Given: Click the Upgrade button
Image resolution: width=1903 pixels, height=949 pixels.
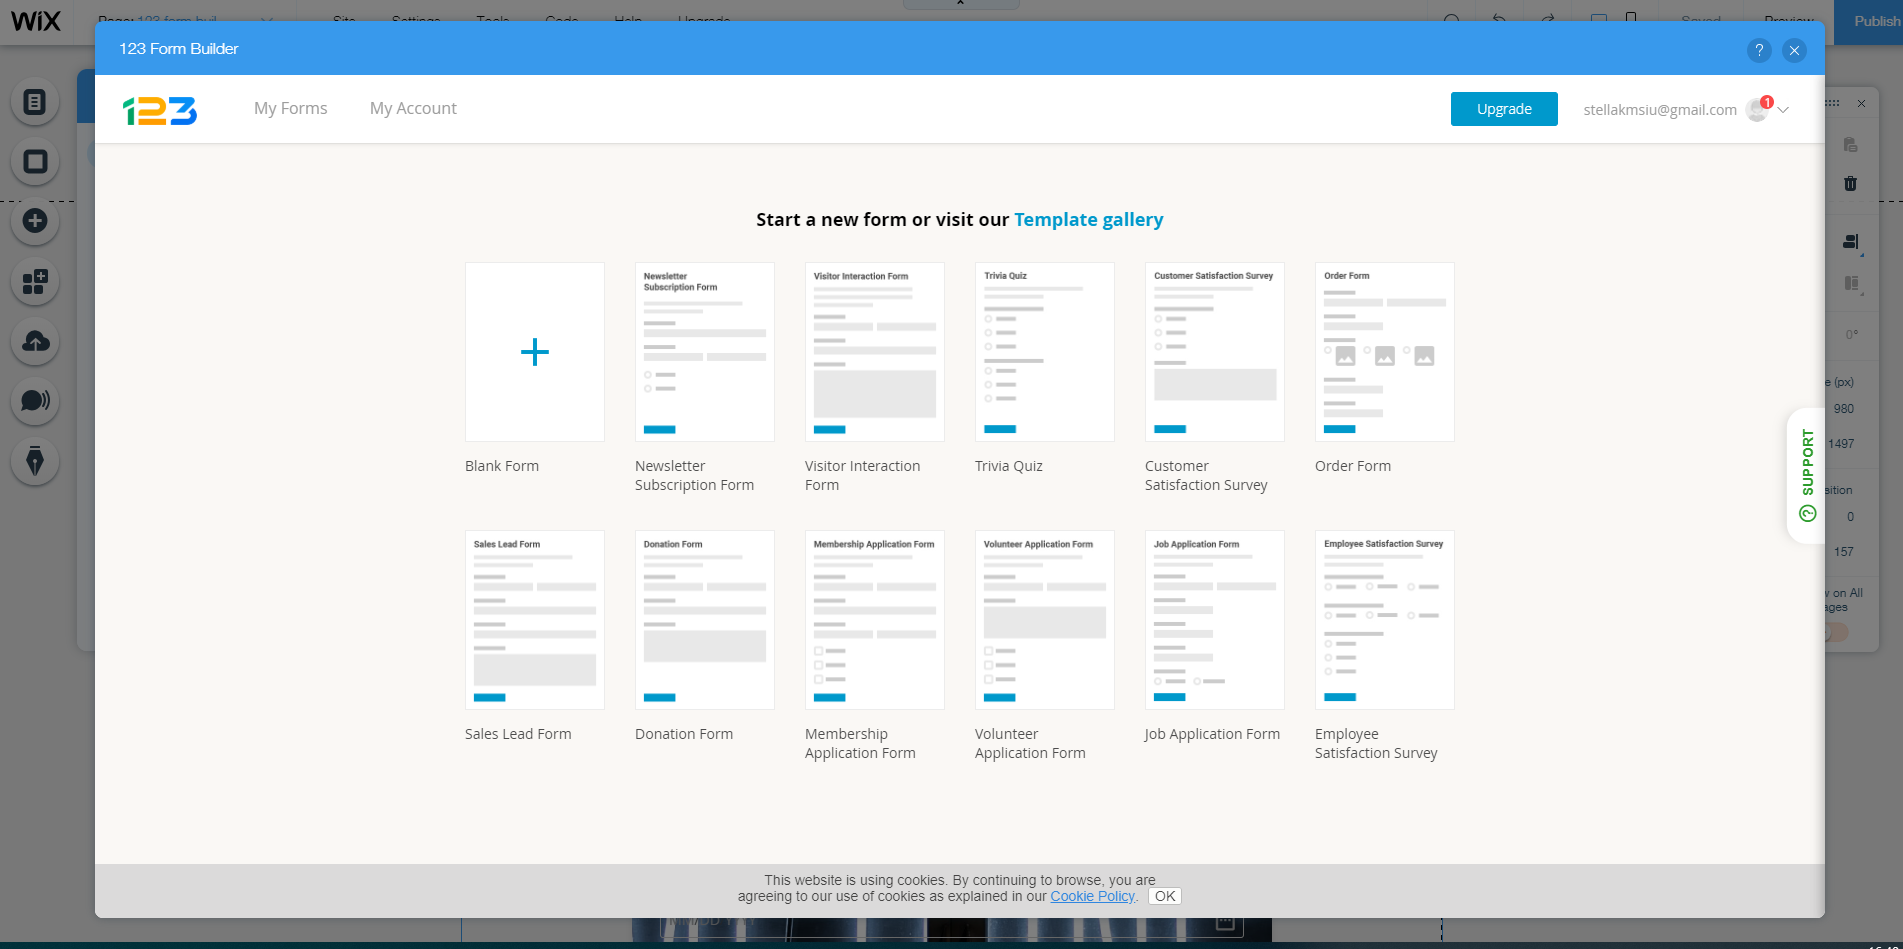Looking at the screenshot, I should (1503, 109).
